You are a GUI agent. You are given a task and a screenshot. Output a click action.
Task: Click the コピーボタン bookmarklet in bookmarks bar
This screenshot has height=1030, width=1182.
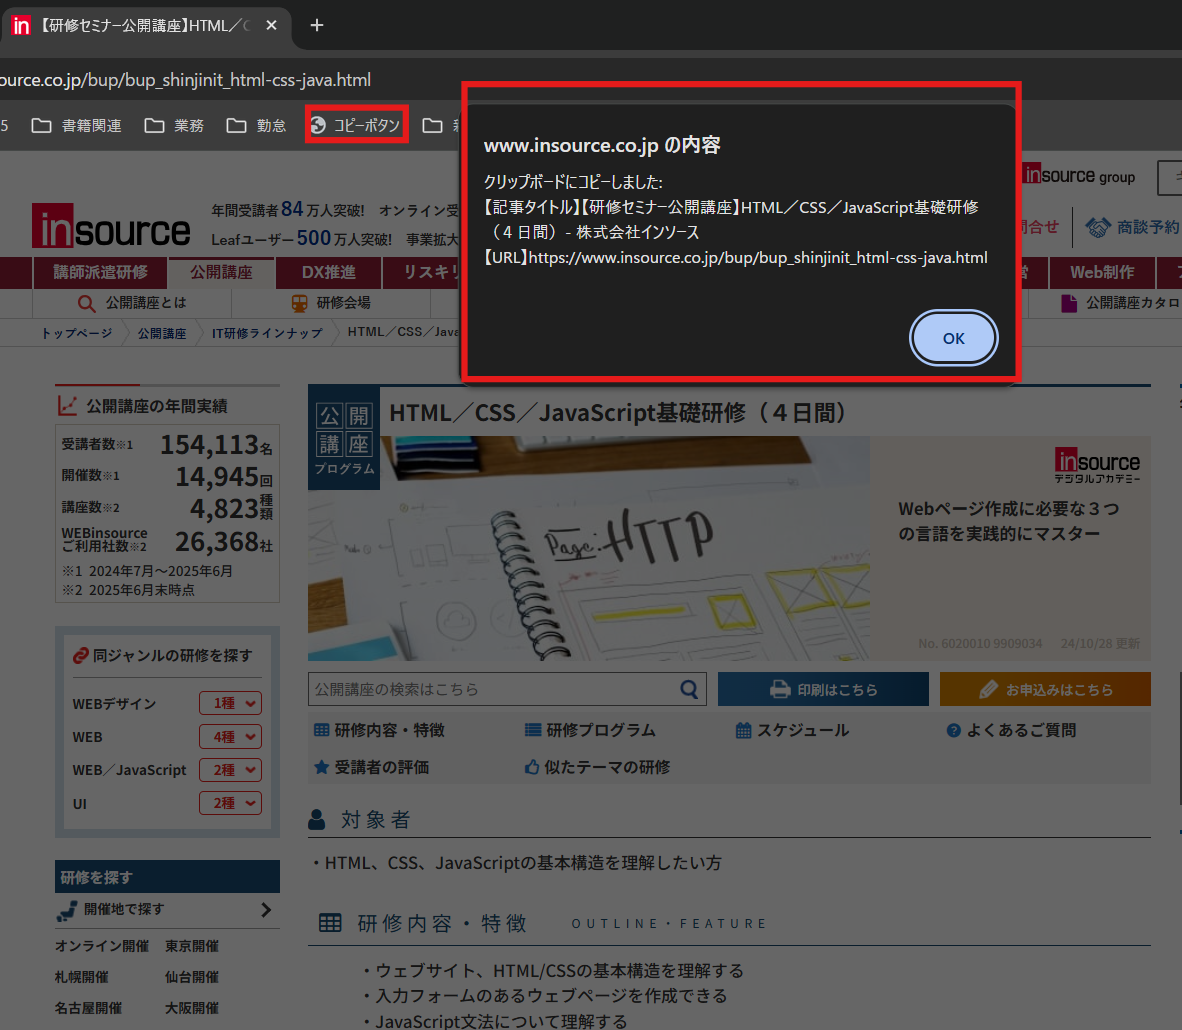pos(357,125)
